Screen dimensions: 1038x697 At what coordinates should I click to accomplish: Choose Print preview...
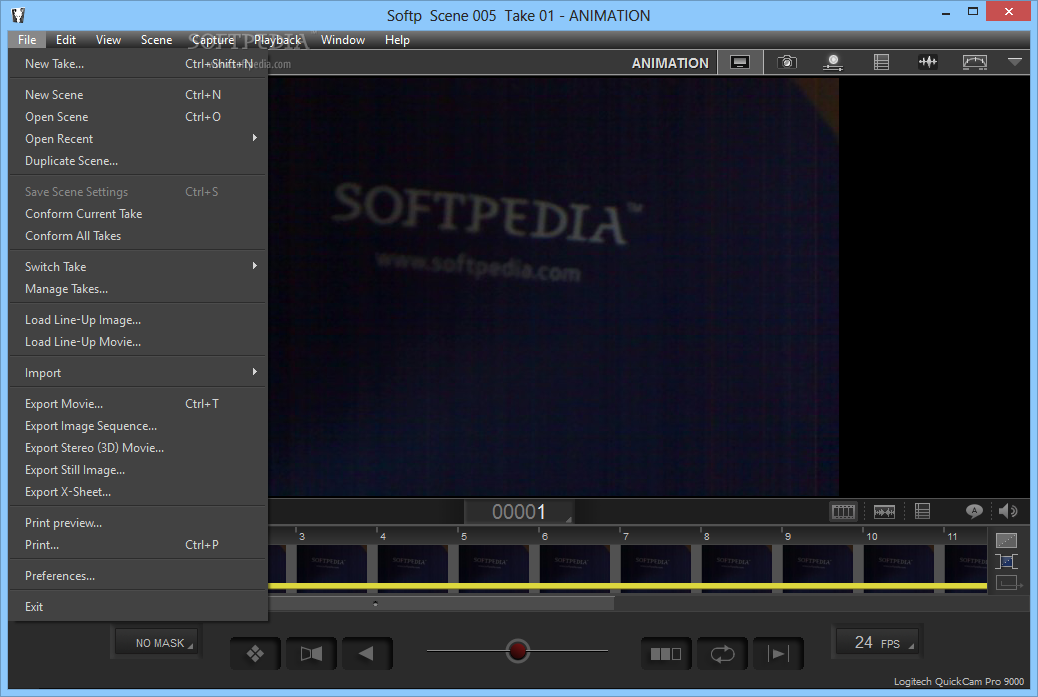pyautogui.click(x=138, y=523)
